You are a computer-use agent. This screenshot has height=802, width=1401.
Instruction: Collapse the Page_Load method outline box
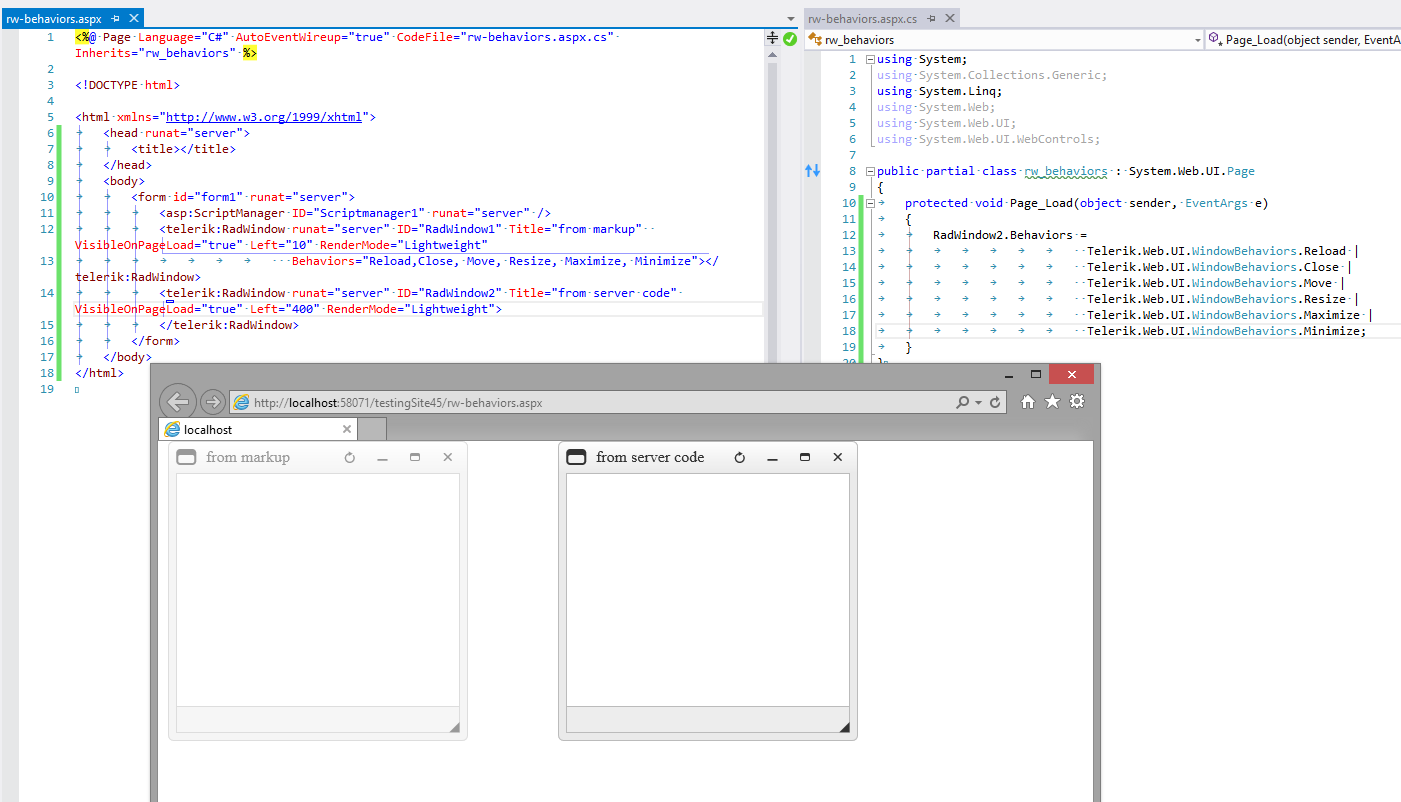point(869,203)
